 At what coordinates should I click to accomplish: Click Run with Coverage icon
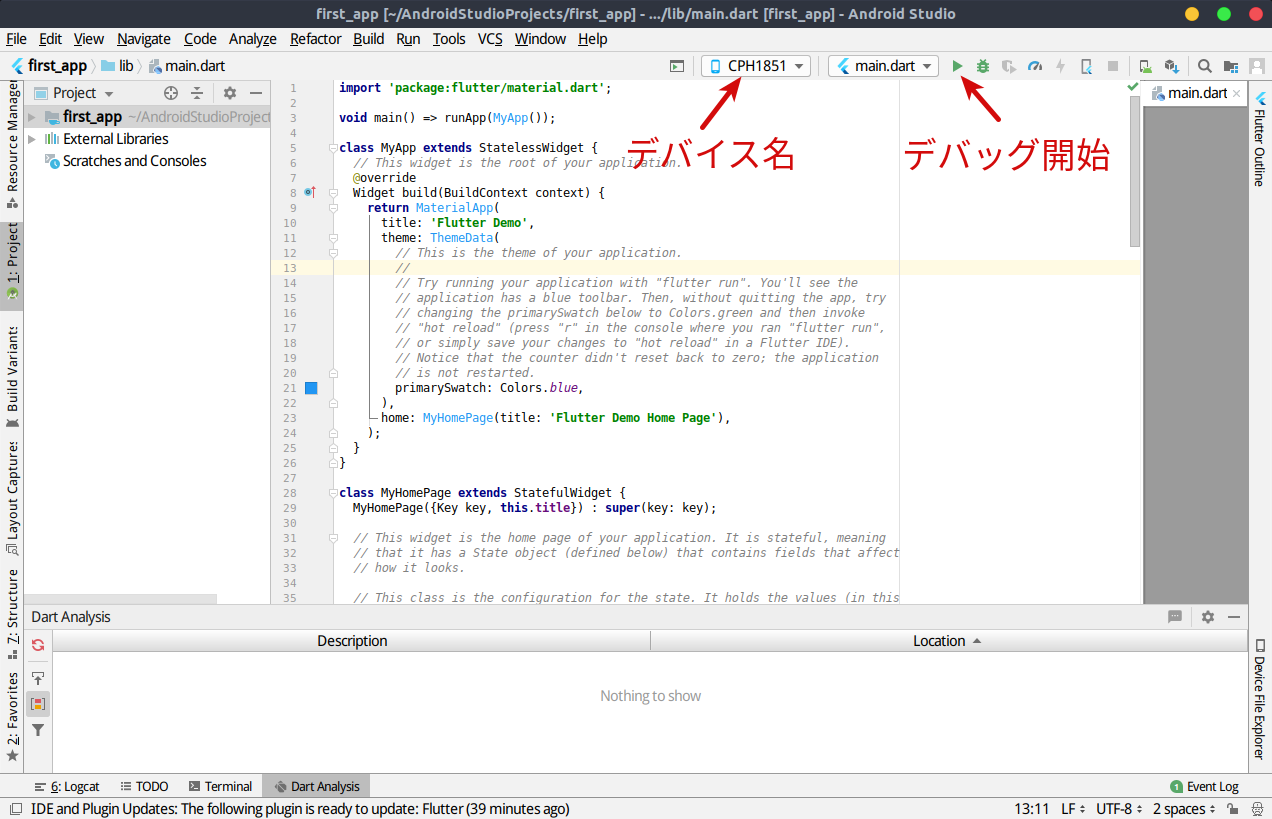[x=1009, y=66]
